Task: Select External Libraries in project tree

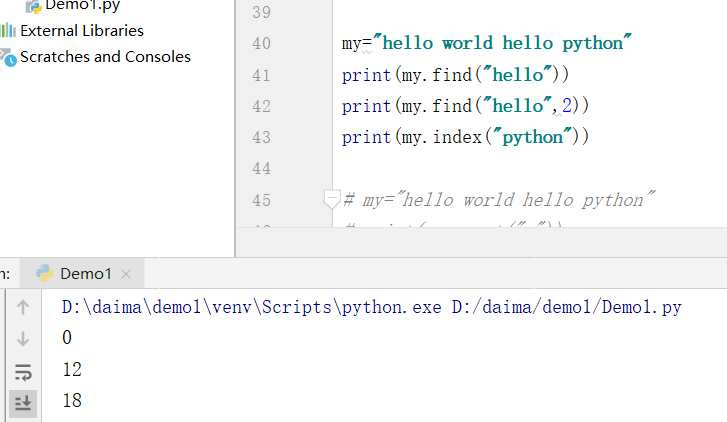Action: pos(82,31)
